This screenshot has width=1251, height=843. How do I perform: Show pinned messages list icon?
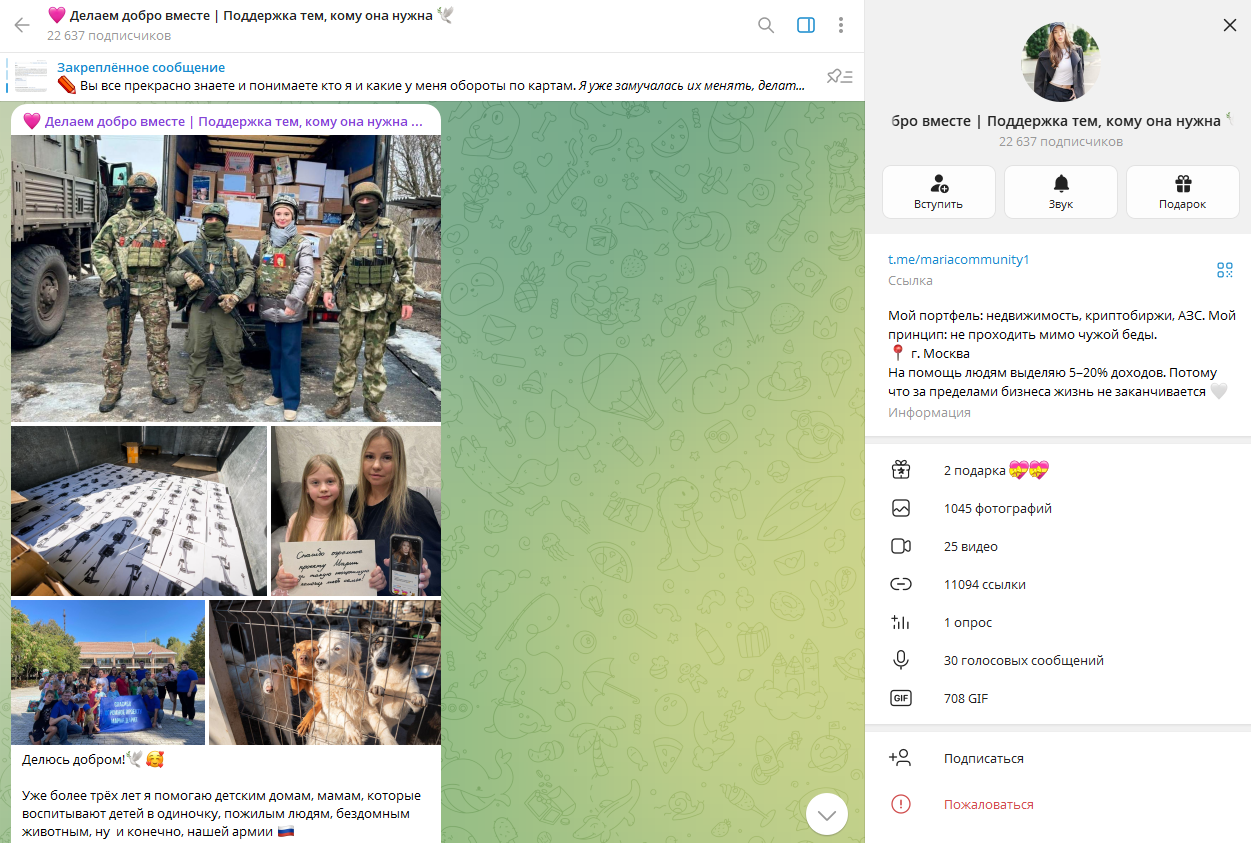tap(839, 76)
